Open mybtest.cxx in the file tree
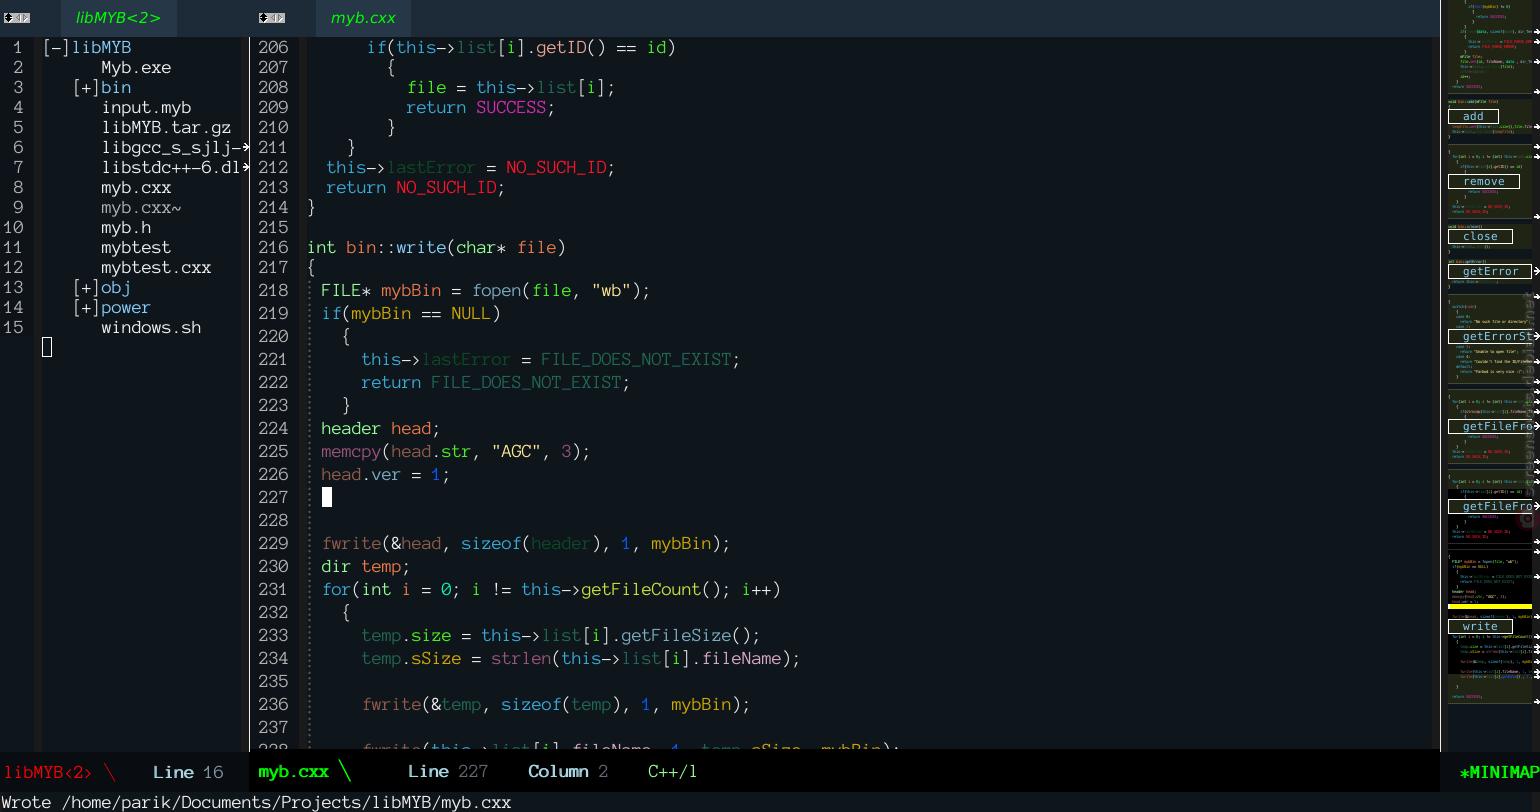The width and height of the screenshot is (1540, 812). click(156, 267)
